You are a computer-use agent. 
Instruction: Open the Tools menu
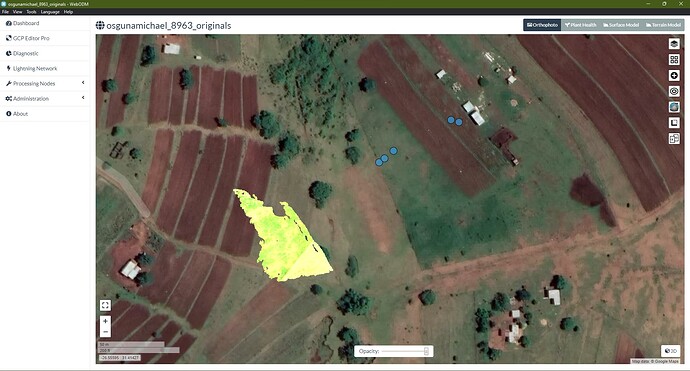click(x=31, y=12)
